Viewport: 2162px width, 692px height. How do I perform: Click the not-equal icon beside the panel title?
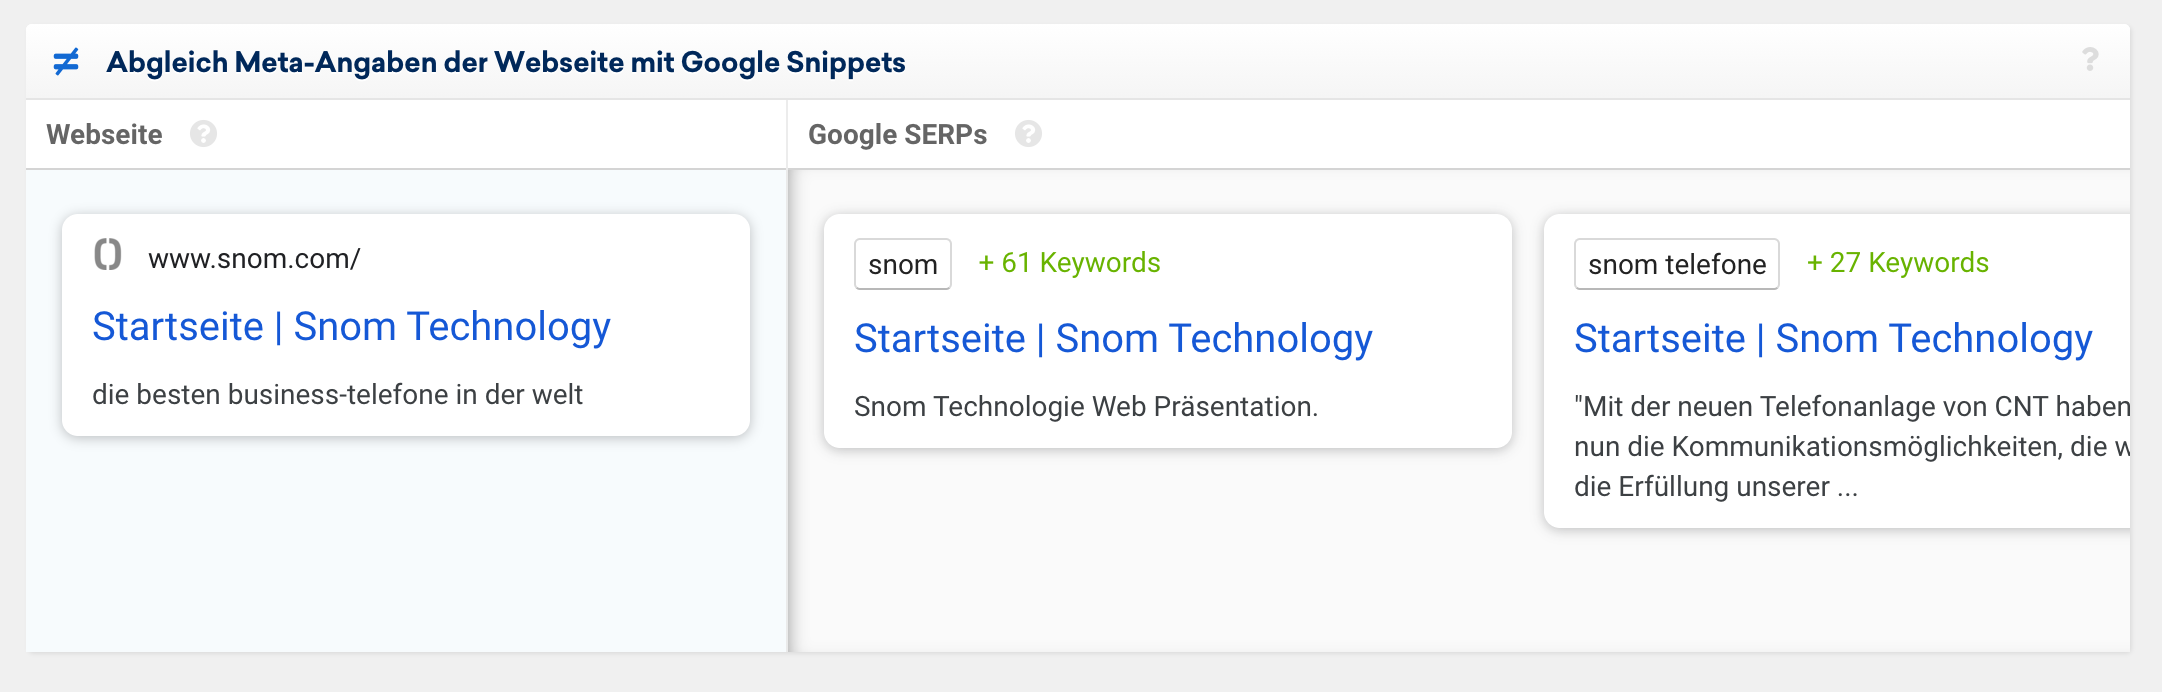pos(66,62)
